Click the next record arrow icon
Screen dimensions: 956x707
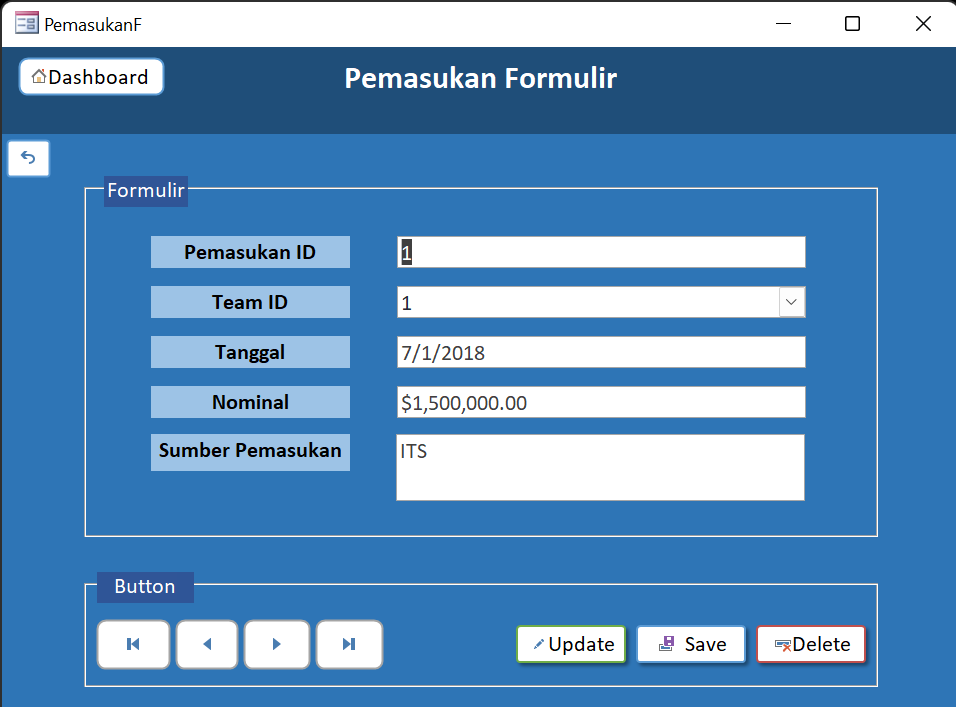point(277,644)
